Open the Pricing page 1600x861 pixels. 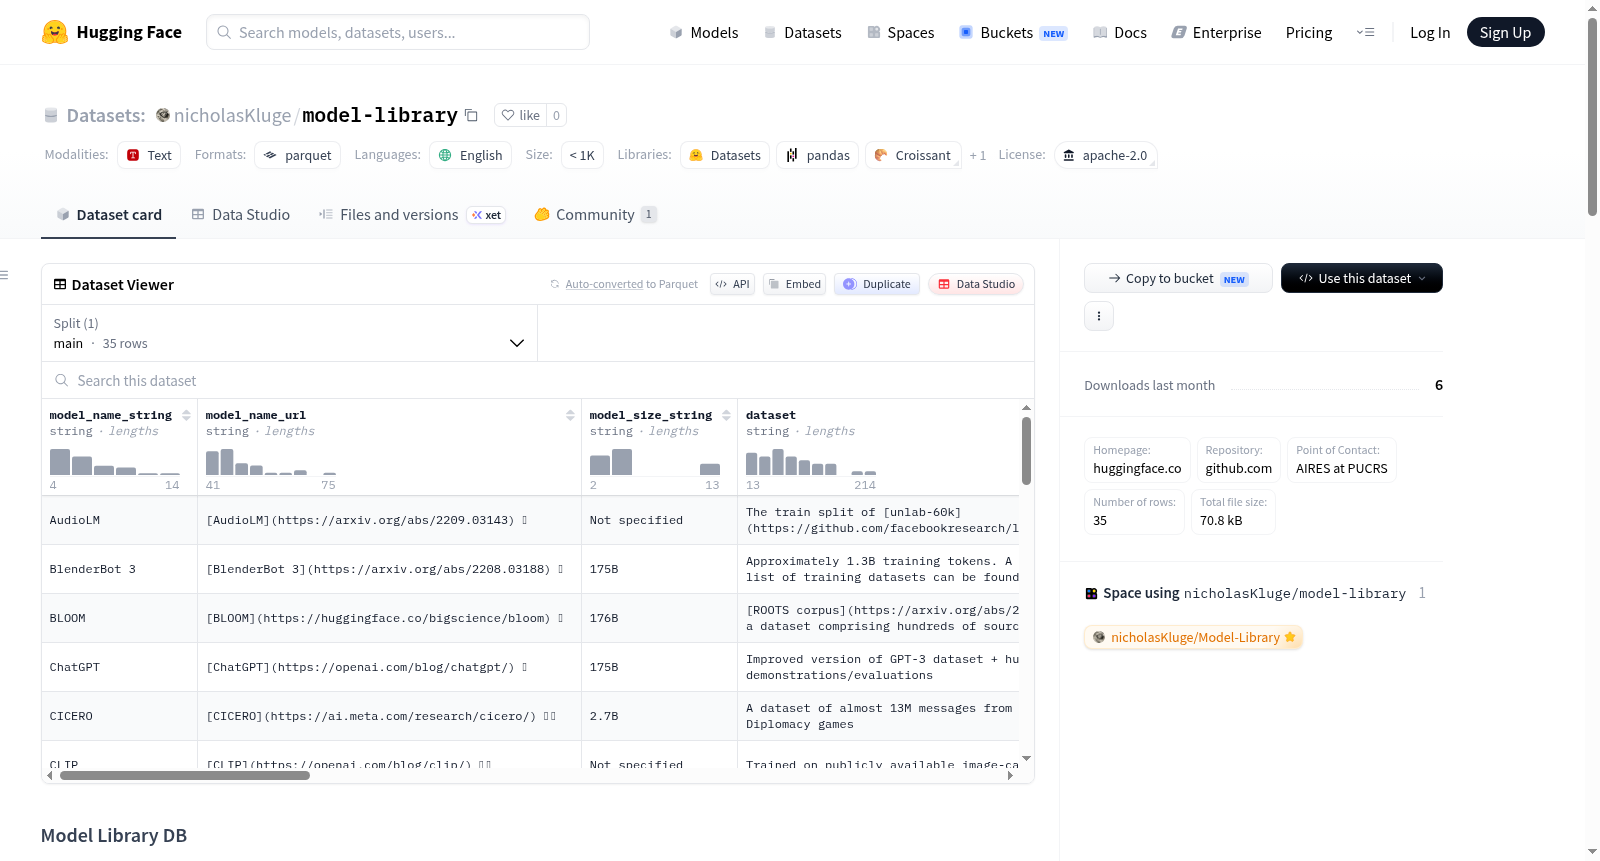1309,32
